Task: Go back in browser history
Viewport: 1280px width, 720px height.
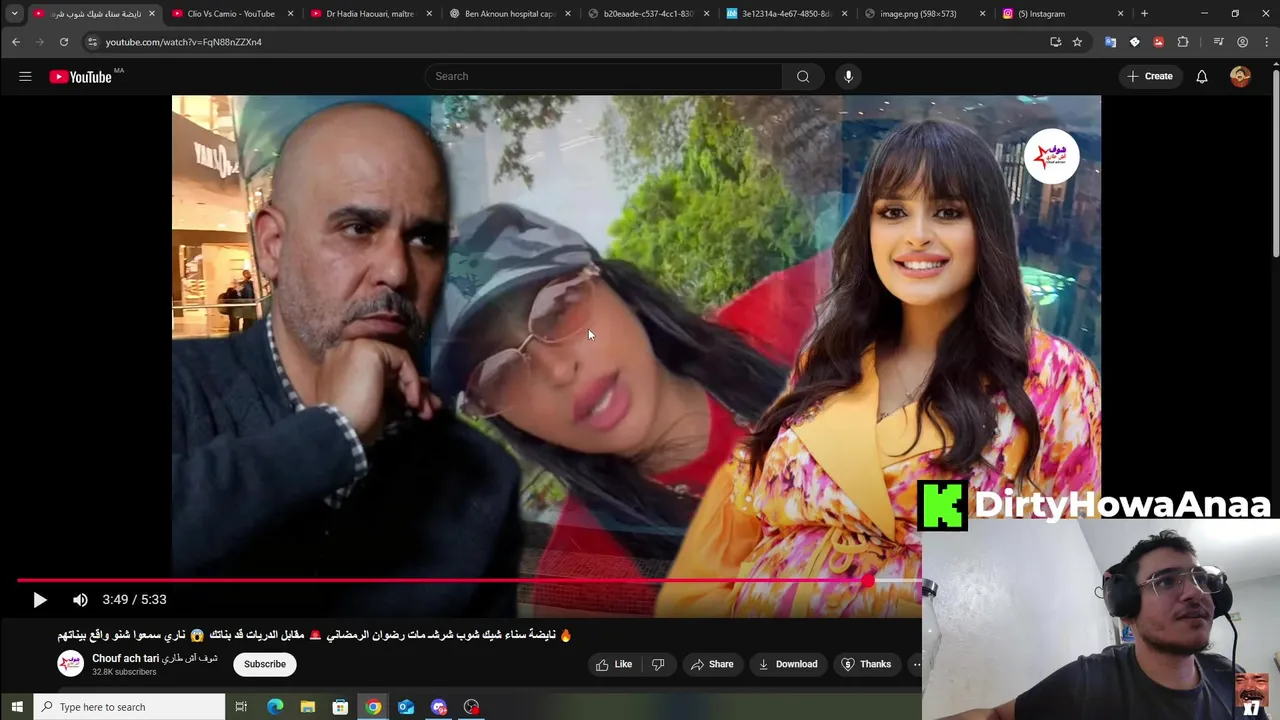Action: click(x=16, y=42)
